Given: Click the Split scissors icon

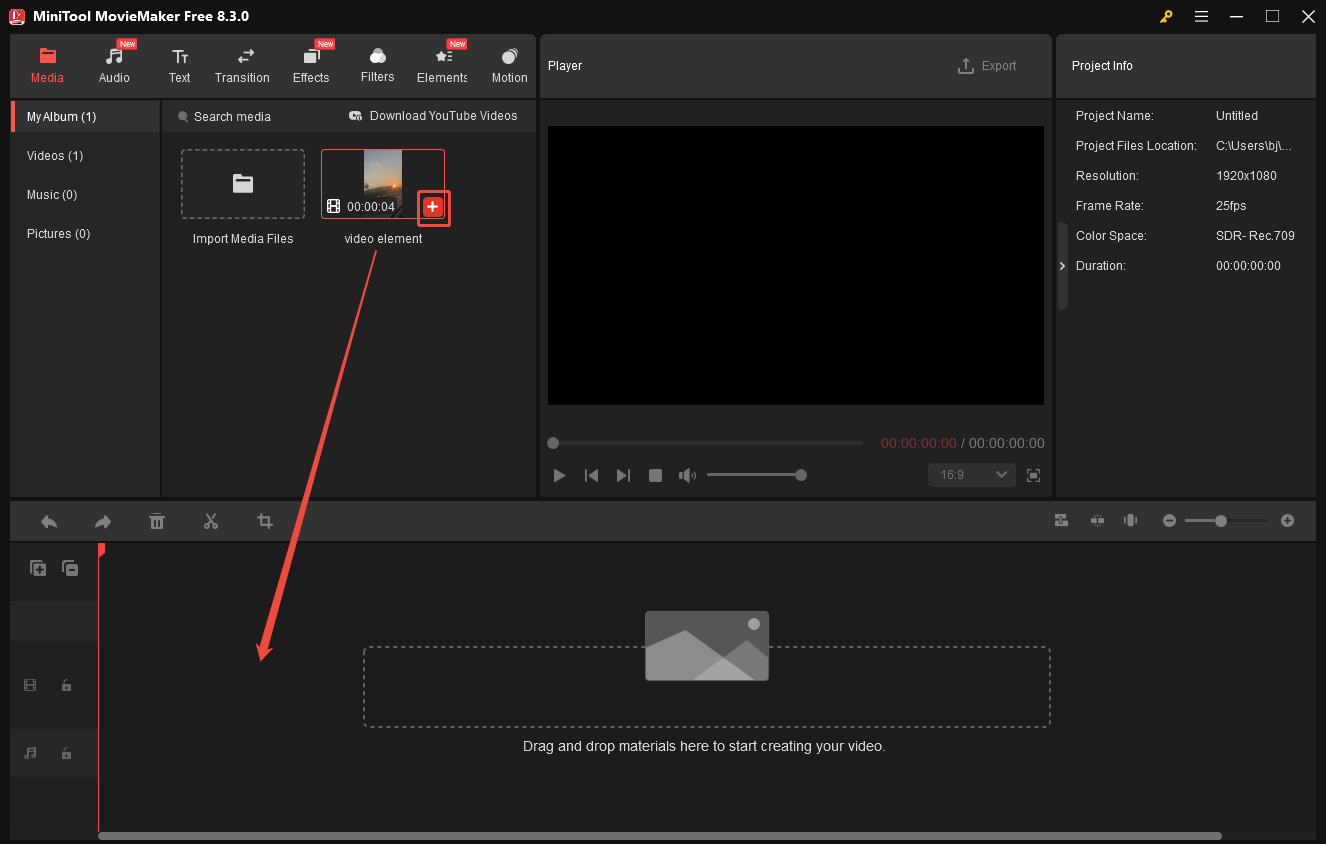Looking at the screenshot, I should click(x=211, y=521).
